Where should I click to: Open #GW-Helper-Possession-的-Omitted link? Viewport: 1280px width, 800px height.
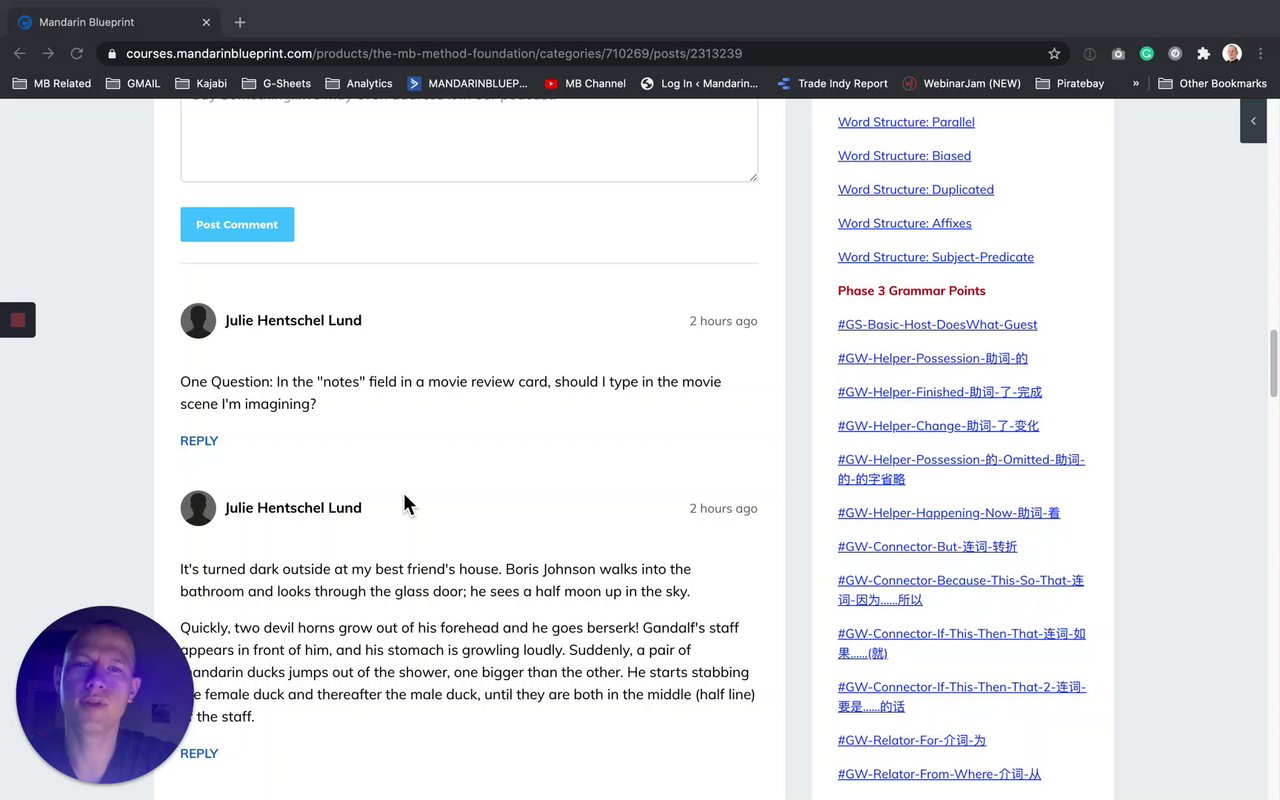click(x=961, y=469)
